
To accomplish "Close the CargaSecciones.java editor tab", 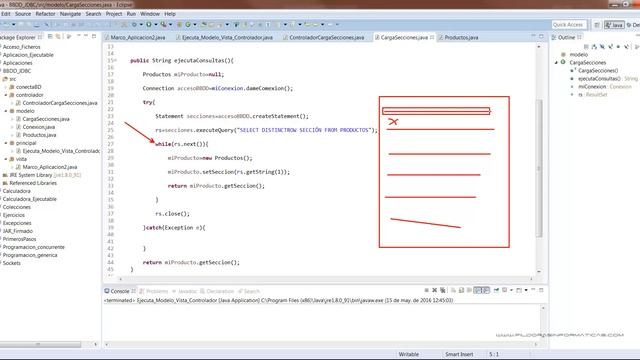I will [x=432, y=37].
